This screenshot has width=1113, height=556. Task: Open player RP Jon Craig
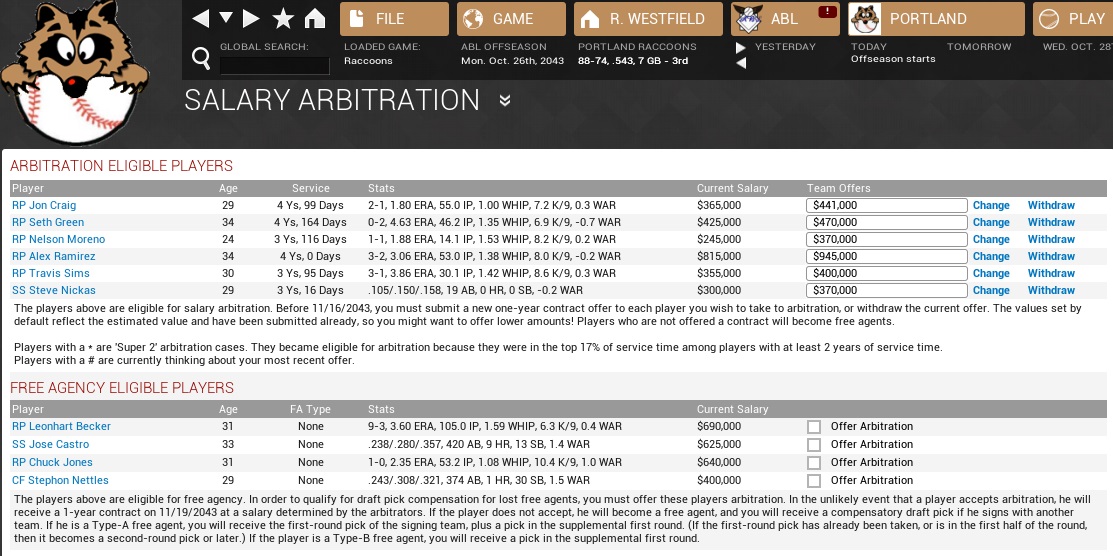coord(44,205)
